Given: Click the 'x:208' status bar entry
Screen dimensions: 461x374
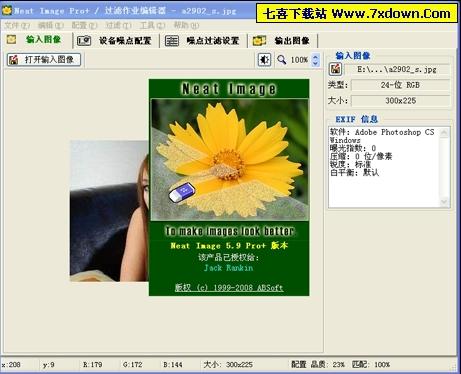Looking at the screenshot, I should click(11, 365).
